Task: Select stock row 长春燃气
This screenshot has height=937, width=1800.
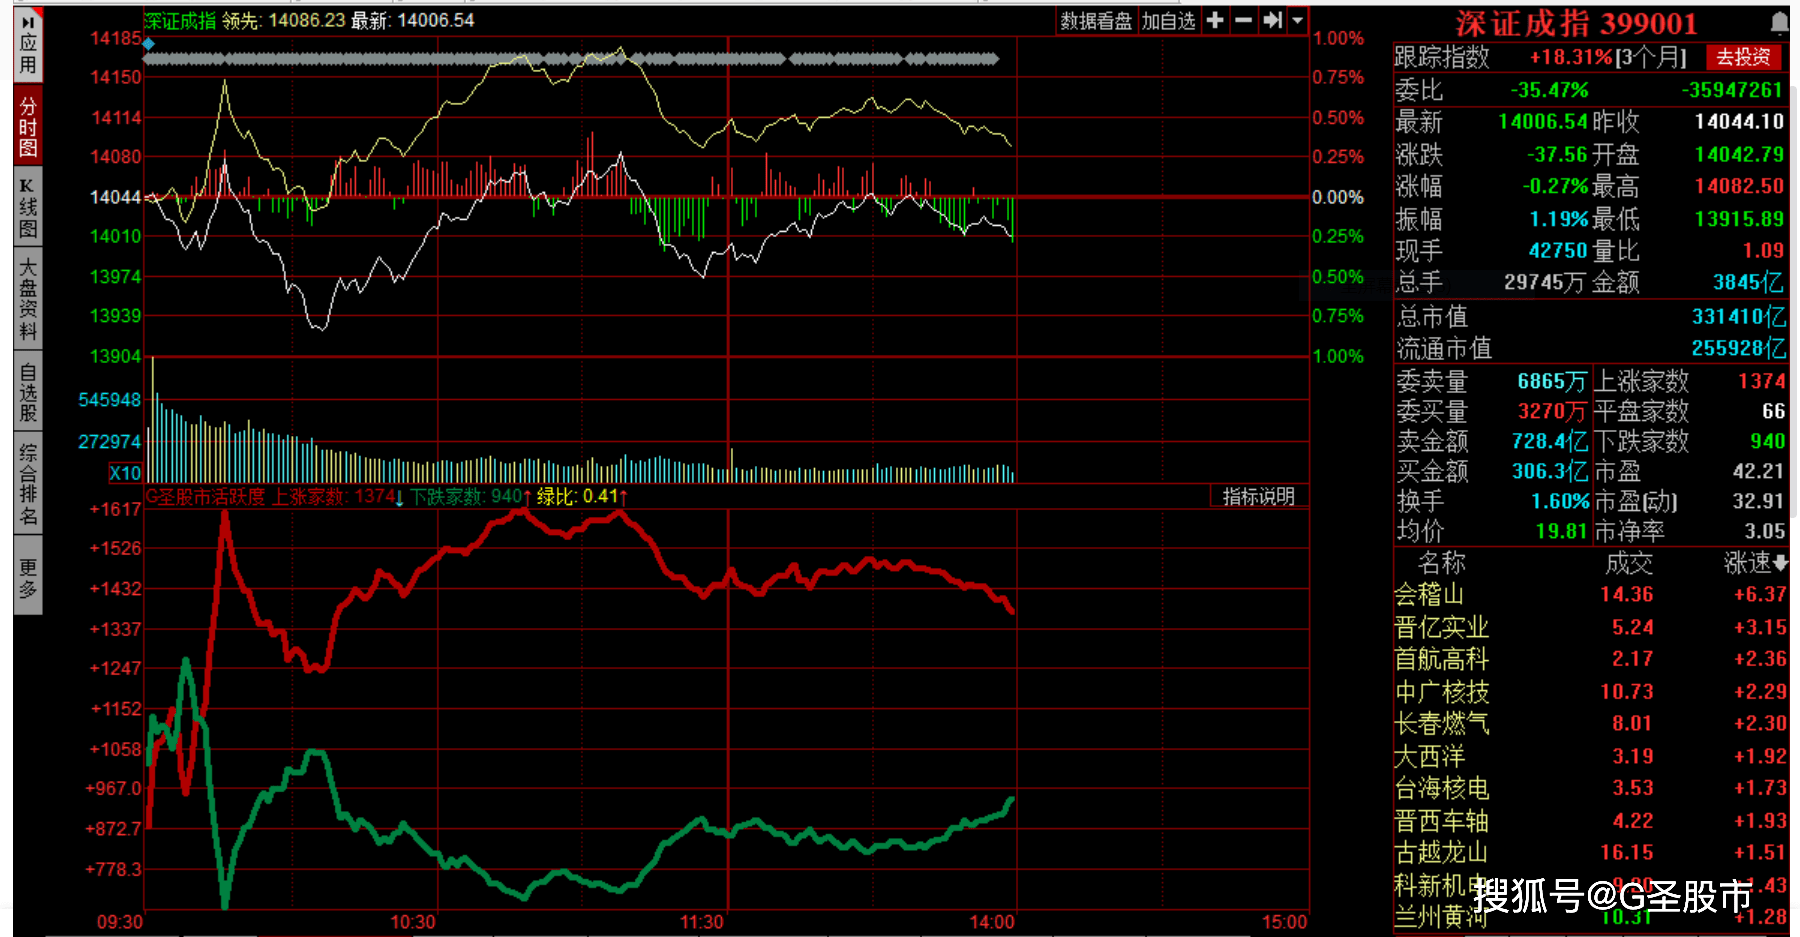Action: point(1590,723)
